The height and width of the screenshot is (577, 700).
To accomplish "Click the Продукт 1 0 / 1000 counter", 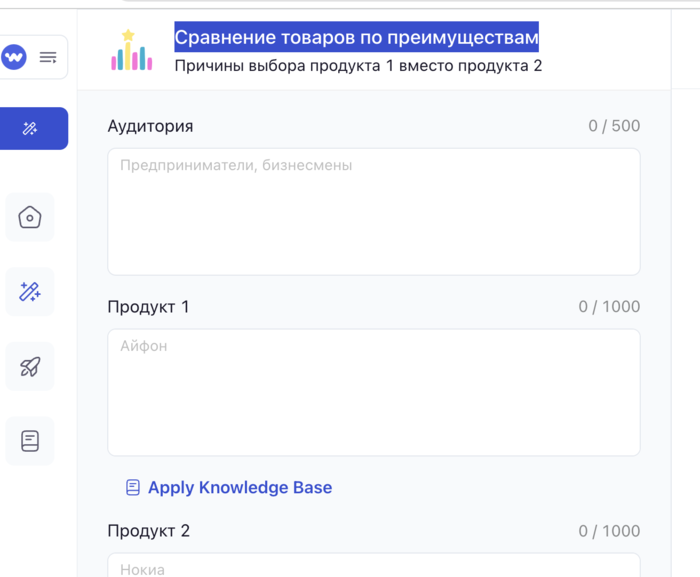I will 609,307.
